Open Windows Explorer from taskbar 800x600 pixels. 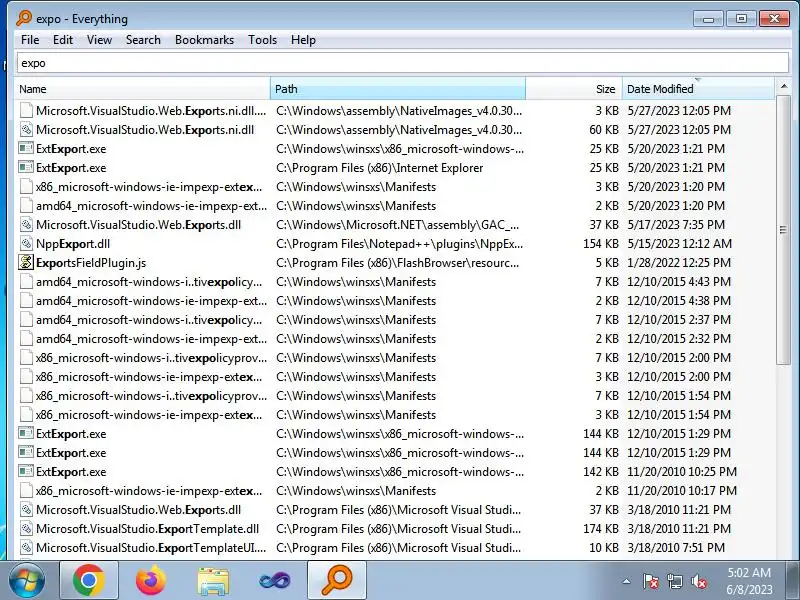[213, 580]
